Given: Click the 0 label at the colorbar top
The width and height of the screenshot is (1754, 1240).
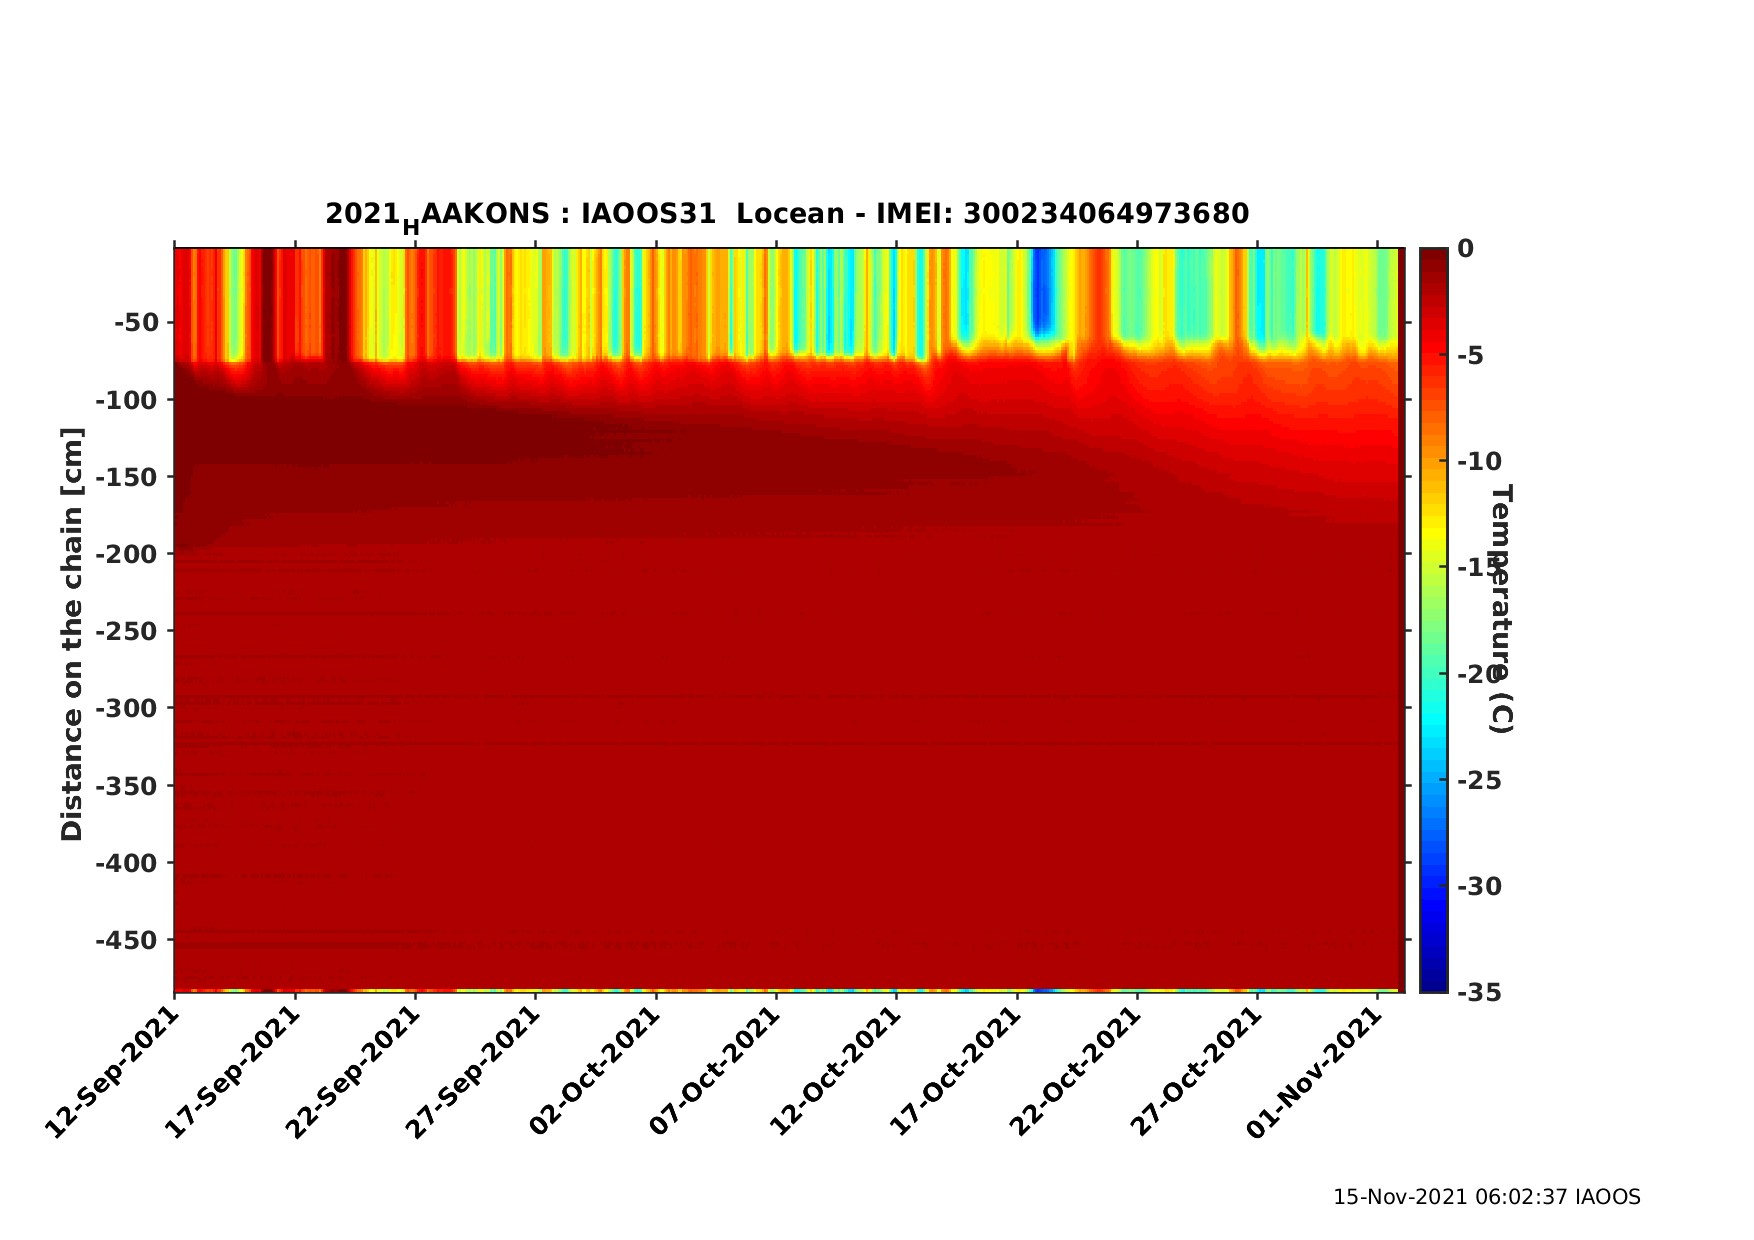Looking at the screenshot, I should [x=1465, y=249].
